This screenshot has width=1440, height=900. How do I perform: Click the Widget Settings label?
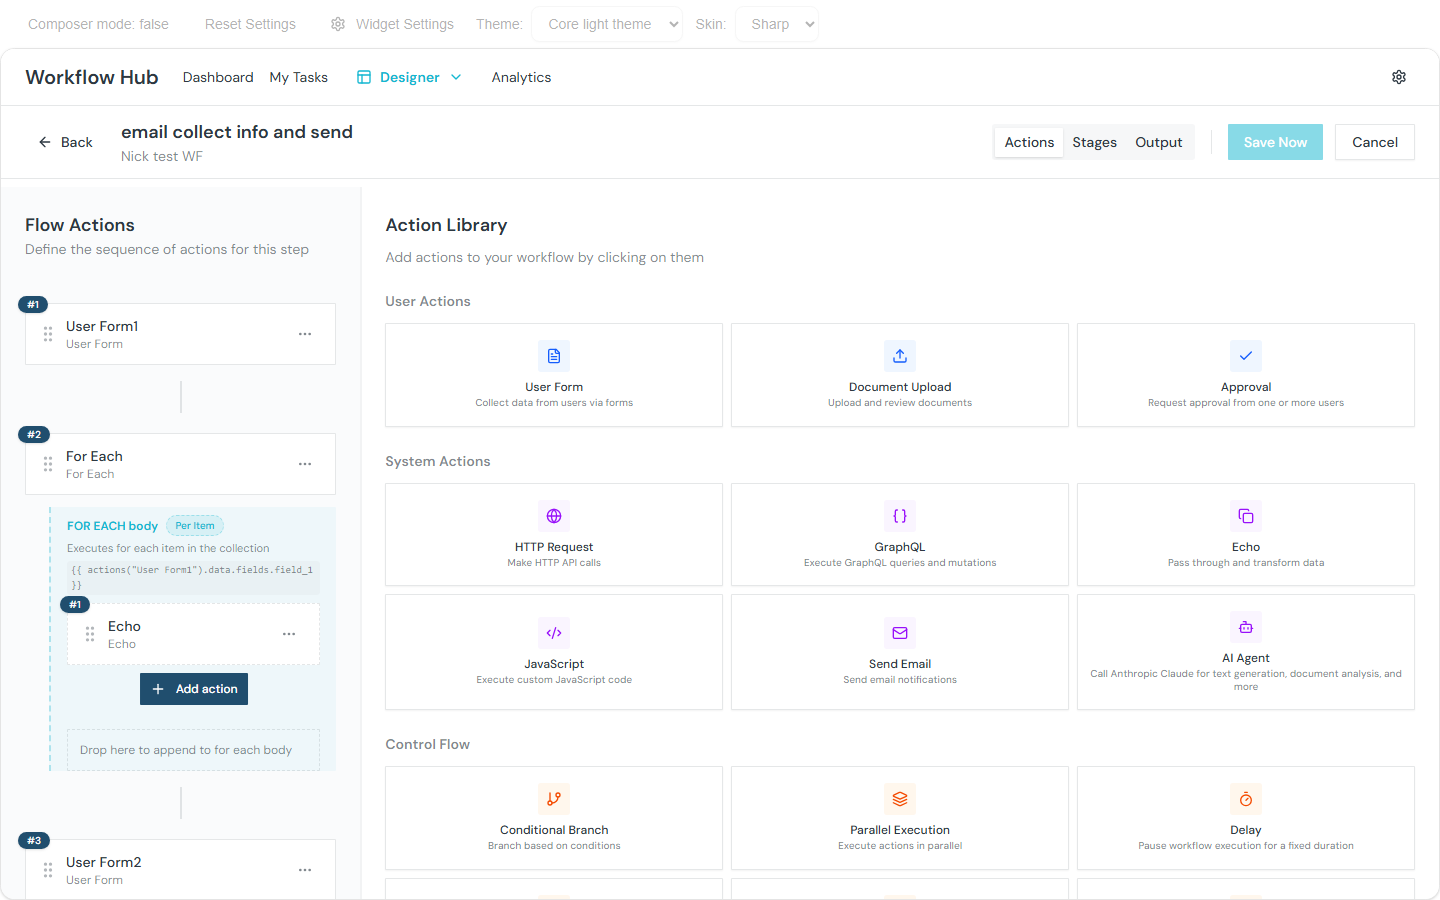click(405, 24)
